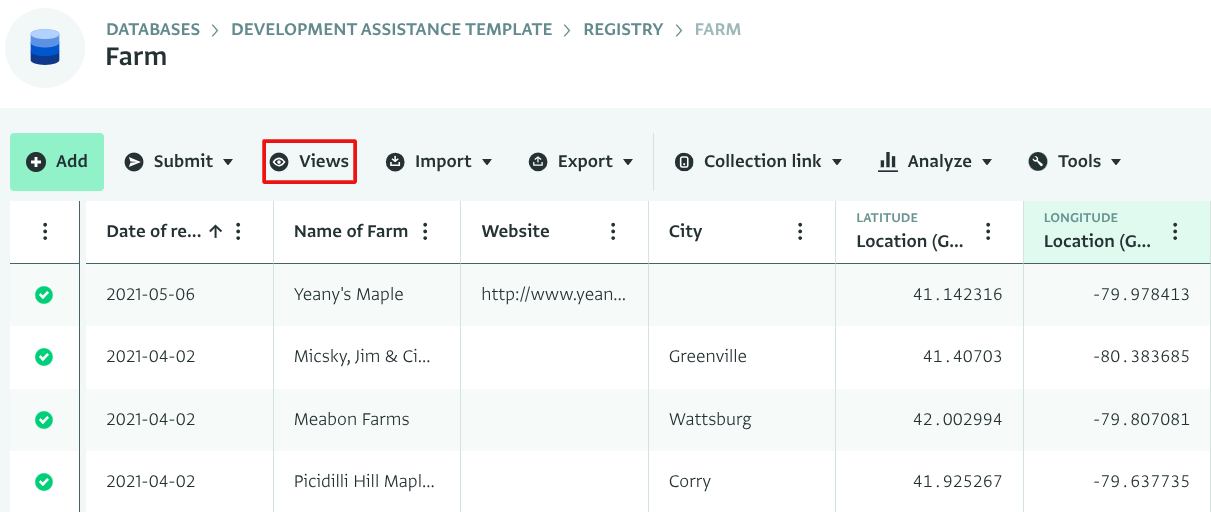Image resolution: width=1211 pixels, height=512 pixels.
Task: Open City column kebab menu
Action: click(x=800, y=232)
